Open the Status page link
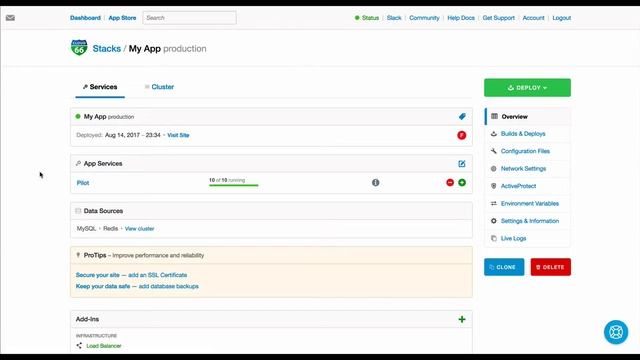640x360 pixels. click(x=370, y=18)
